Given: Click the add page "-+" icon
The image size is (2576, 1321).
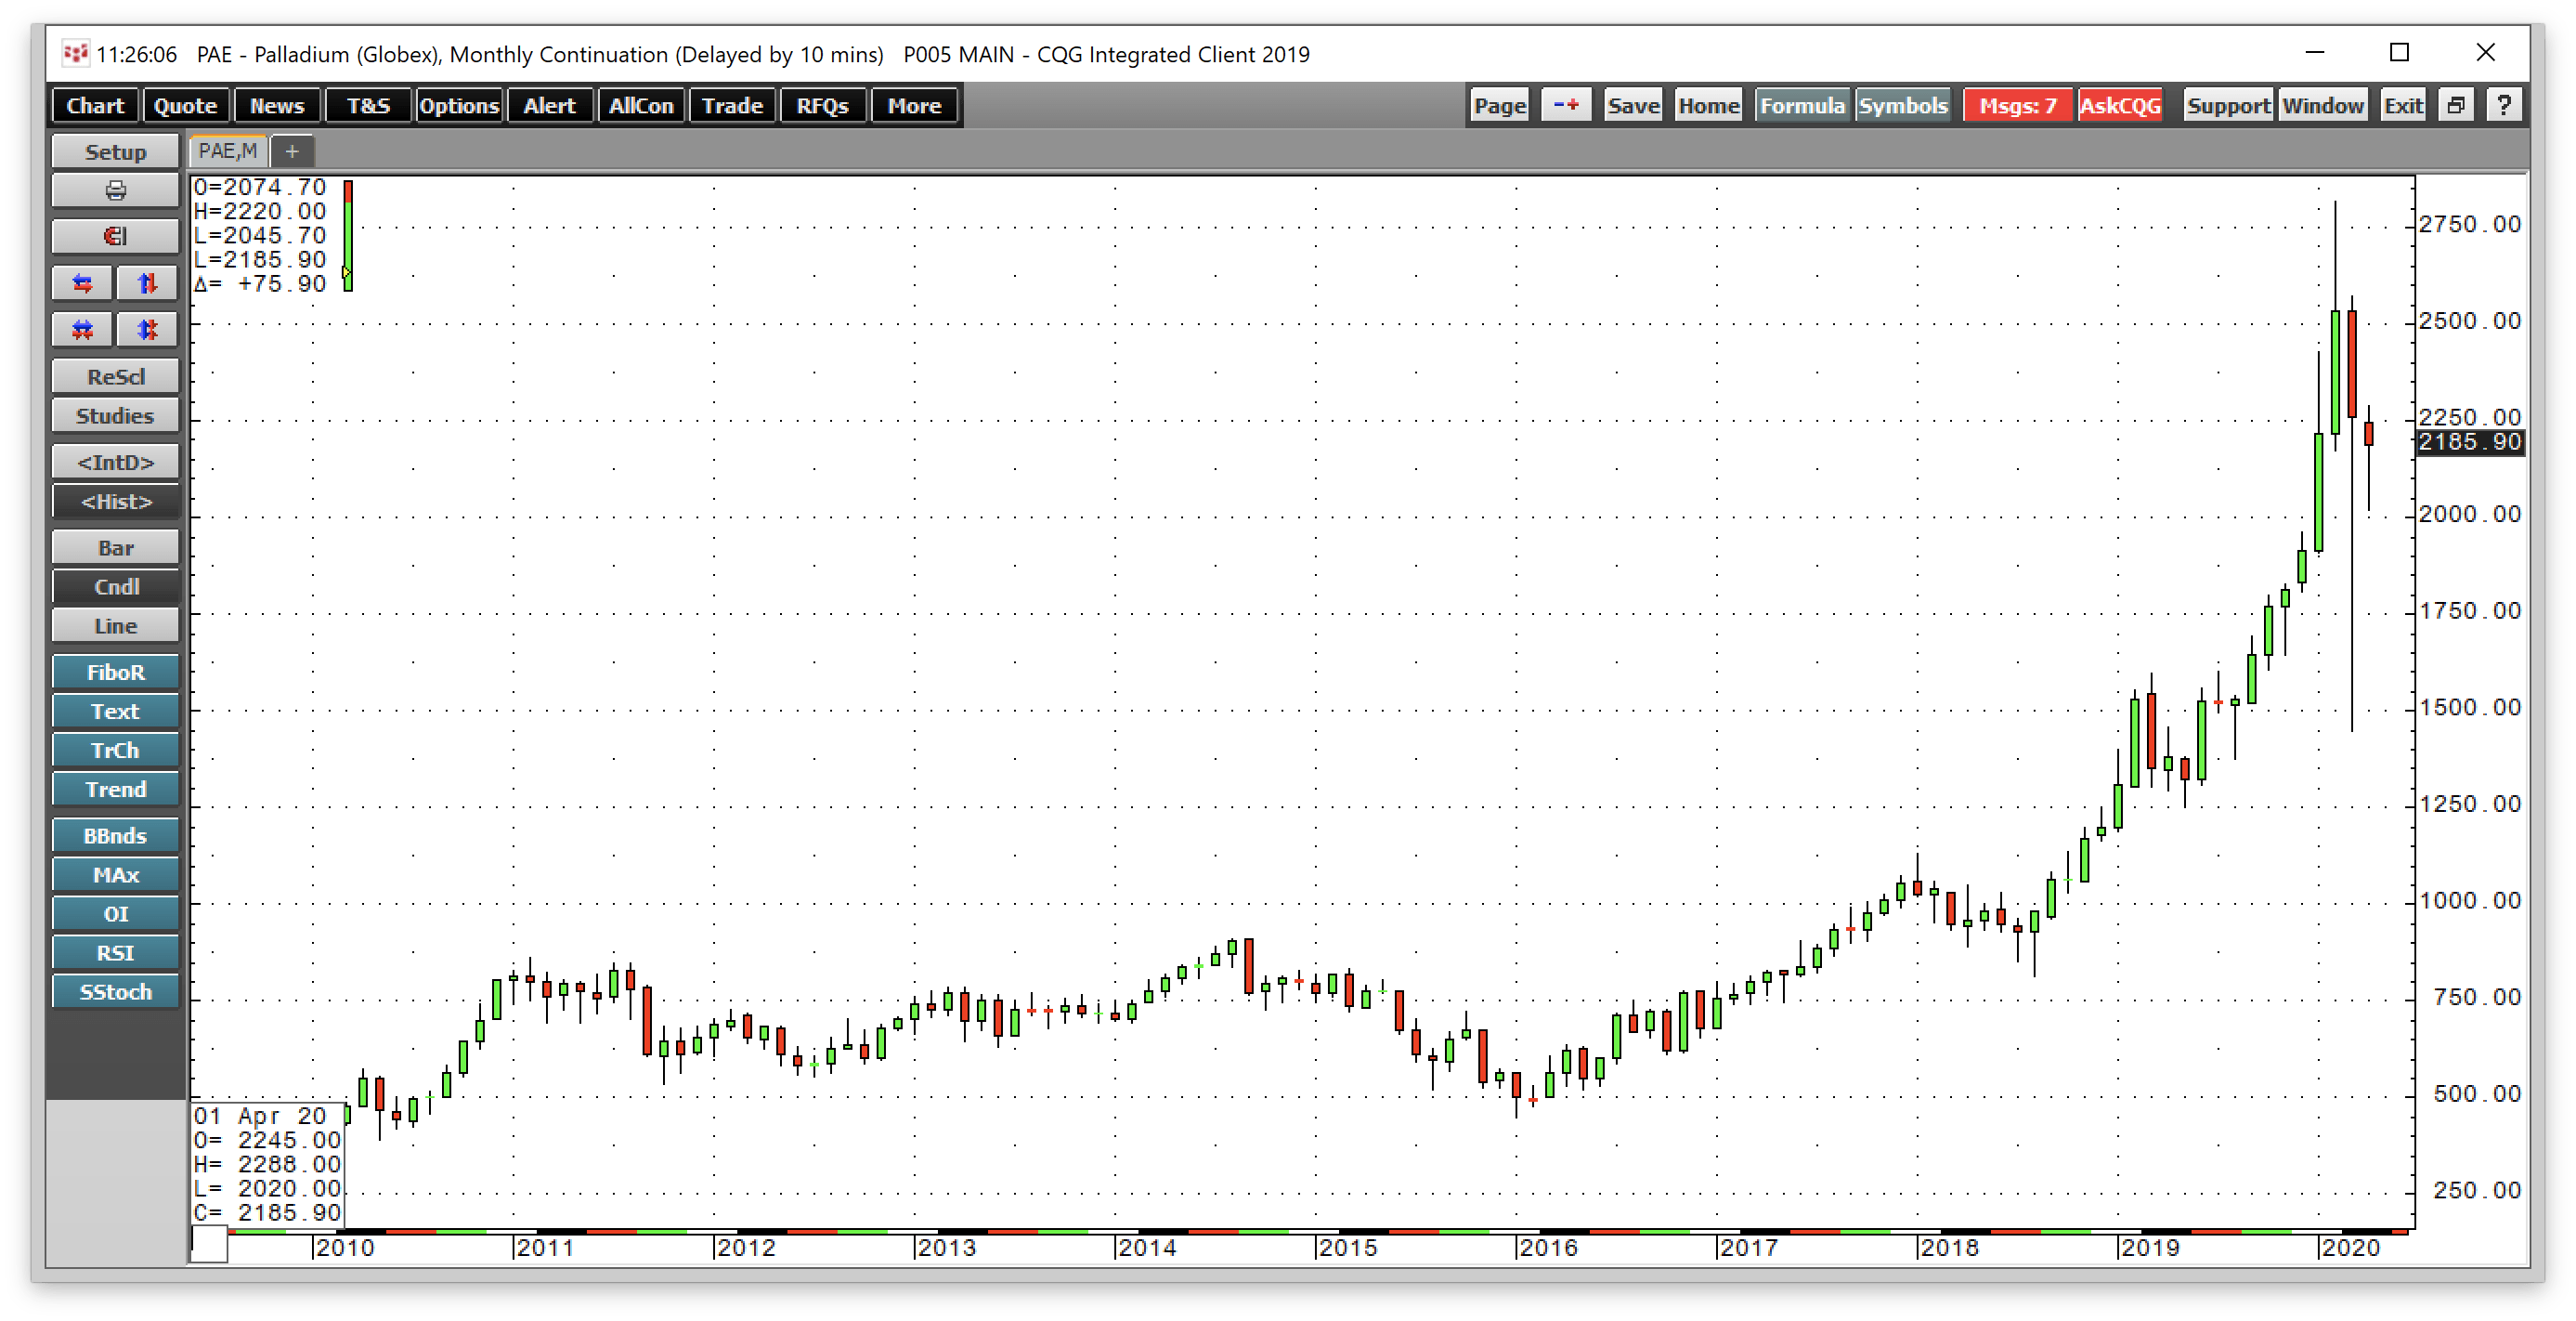Looking at the screenshot, I should (1565, 105).
